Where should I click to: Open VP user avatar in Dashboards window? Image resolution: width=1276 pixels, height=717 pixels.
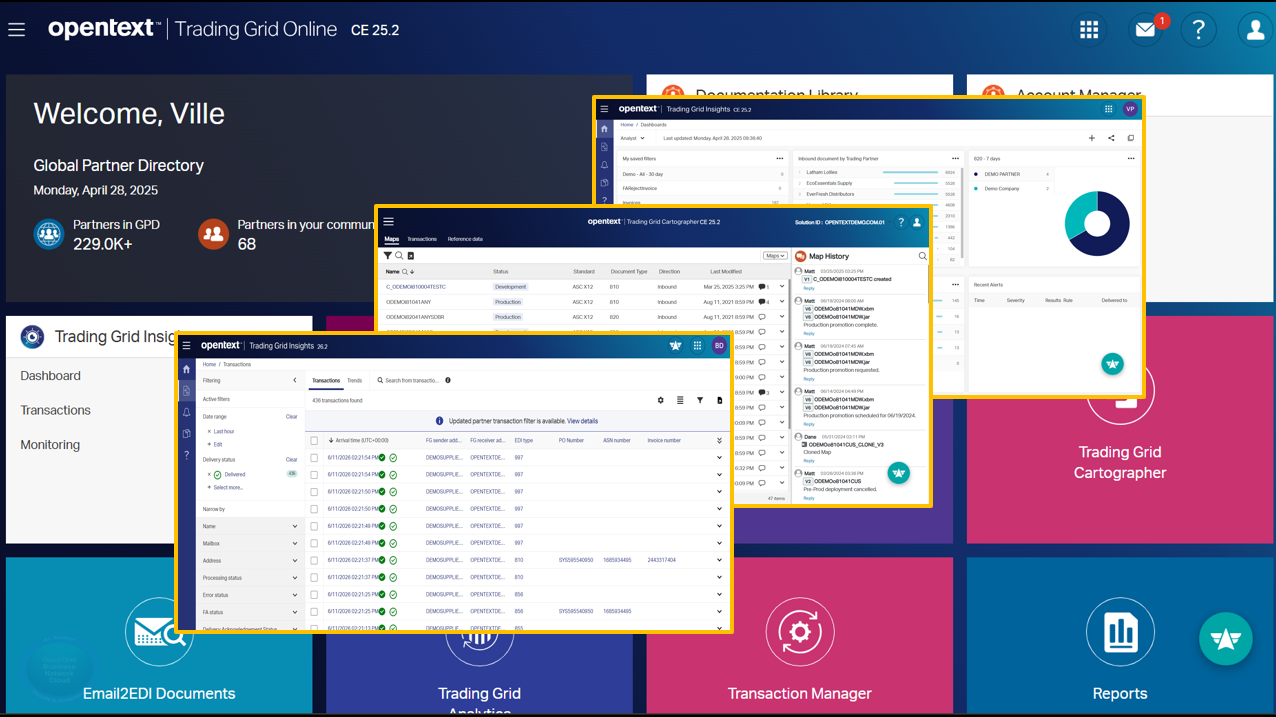tap(1130, 109)
